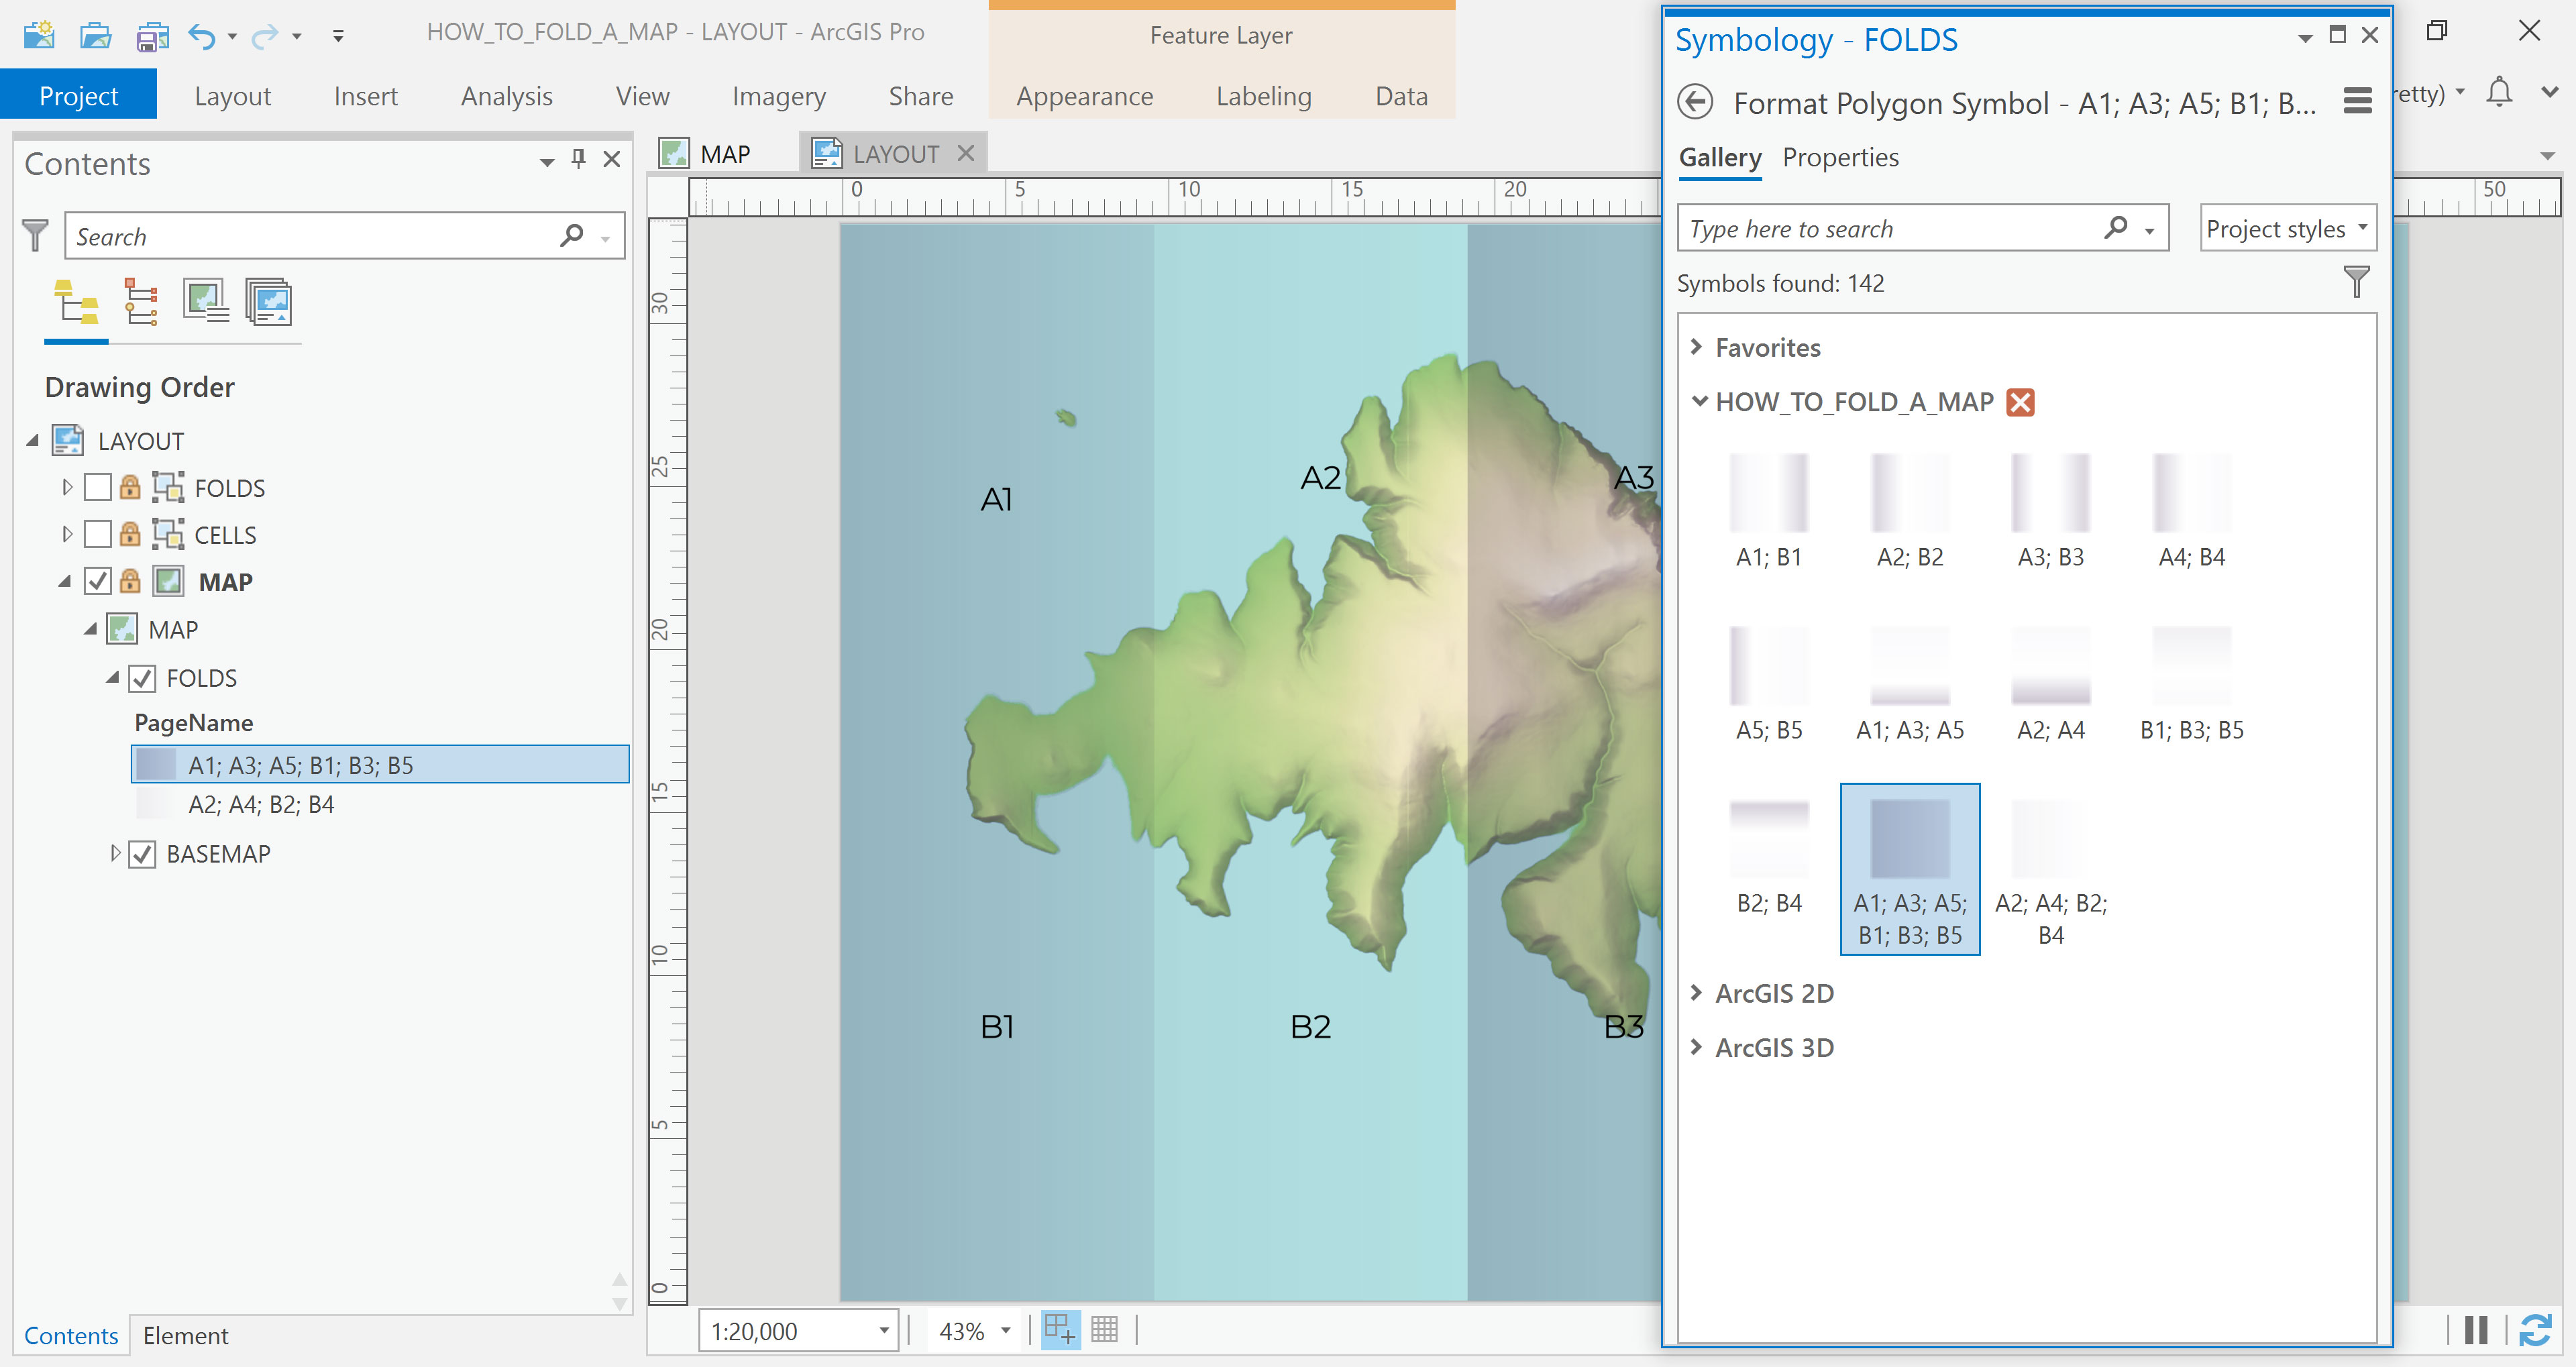Switch to the Properties tab in Symbology

1840,158
